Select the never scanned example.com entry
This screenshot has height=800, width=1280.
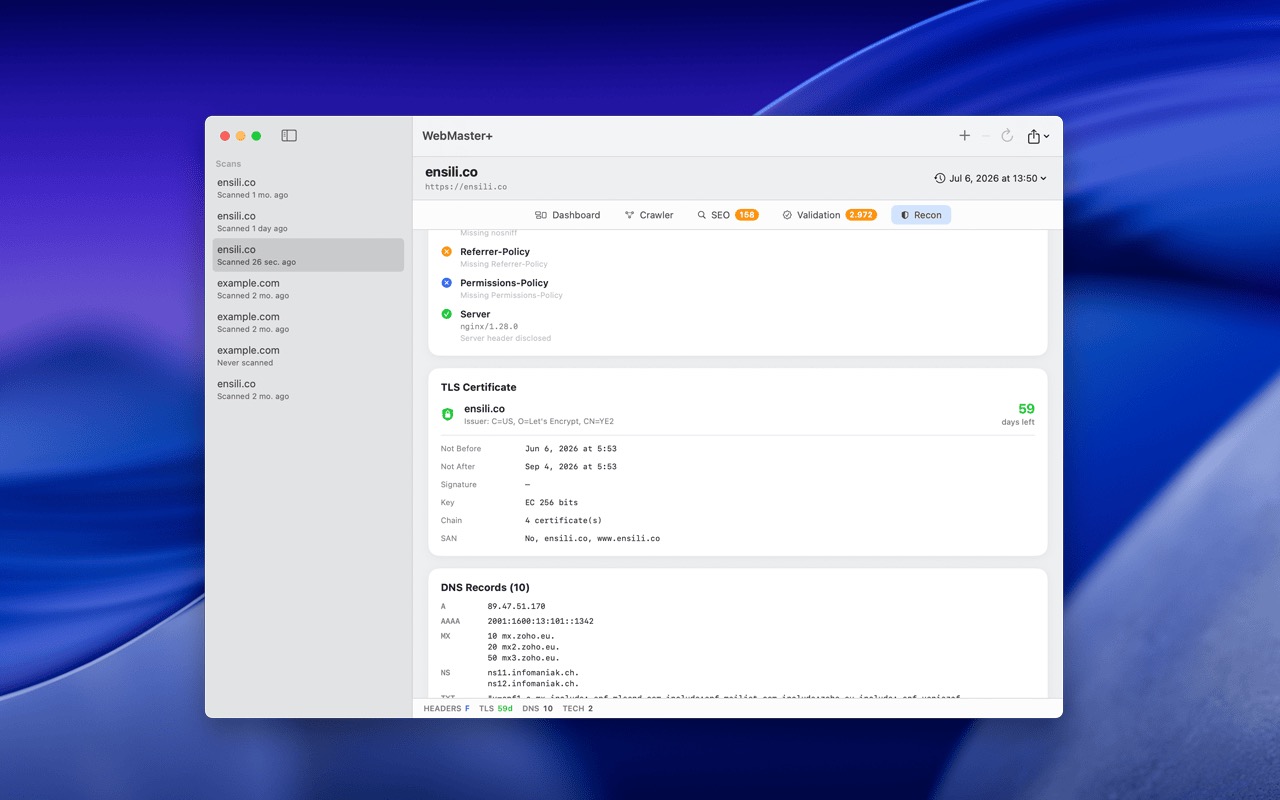pos(308,356)
